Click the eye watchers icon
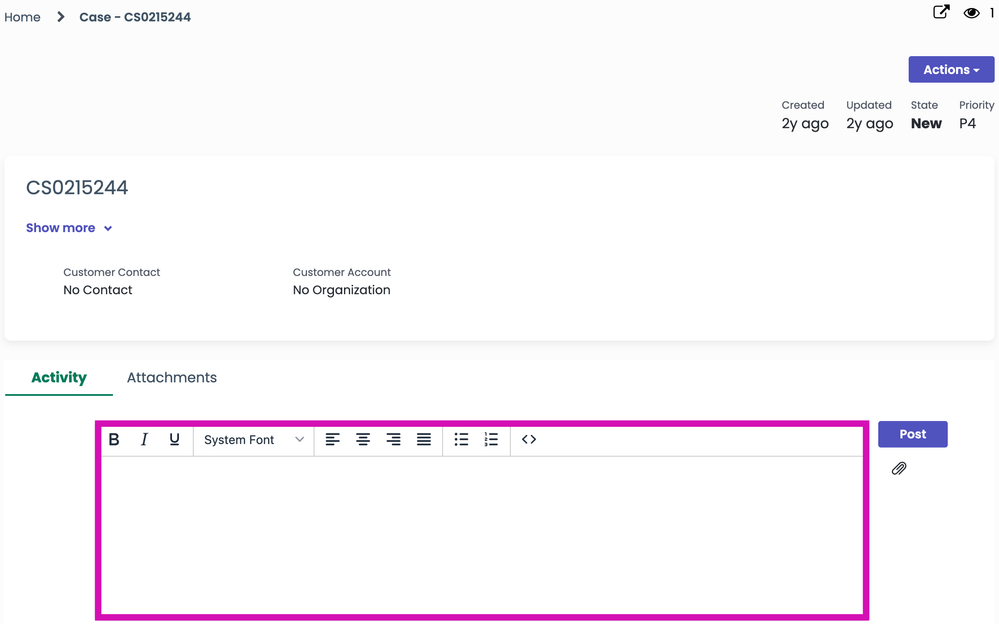The width and height of the screenshot is (999, 624). pyautogui.click(x=971, y=14)
